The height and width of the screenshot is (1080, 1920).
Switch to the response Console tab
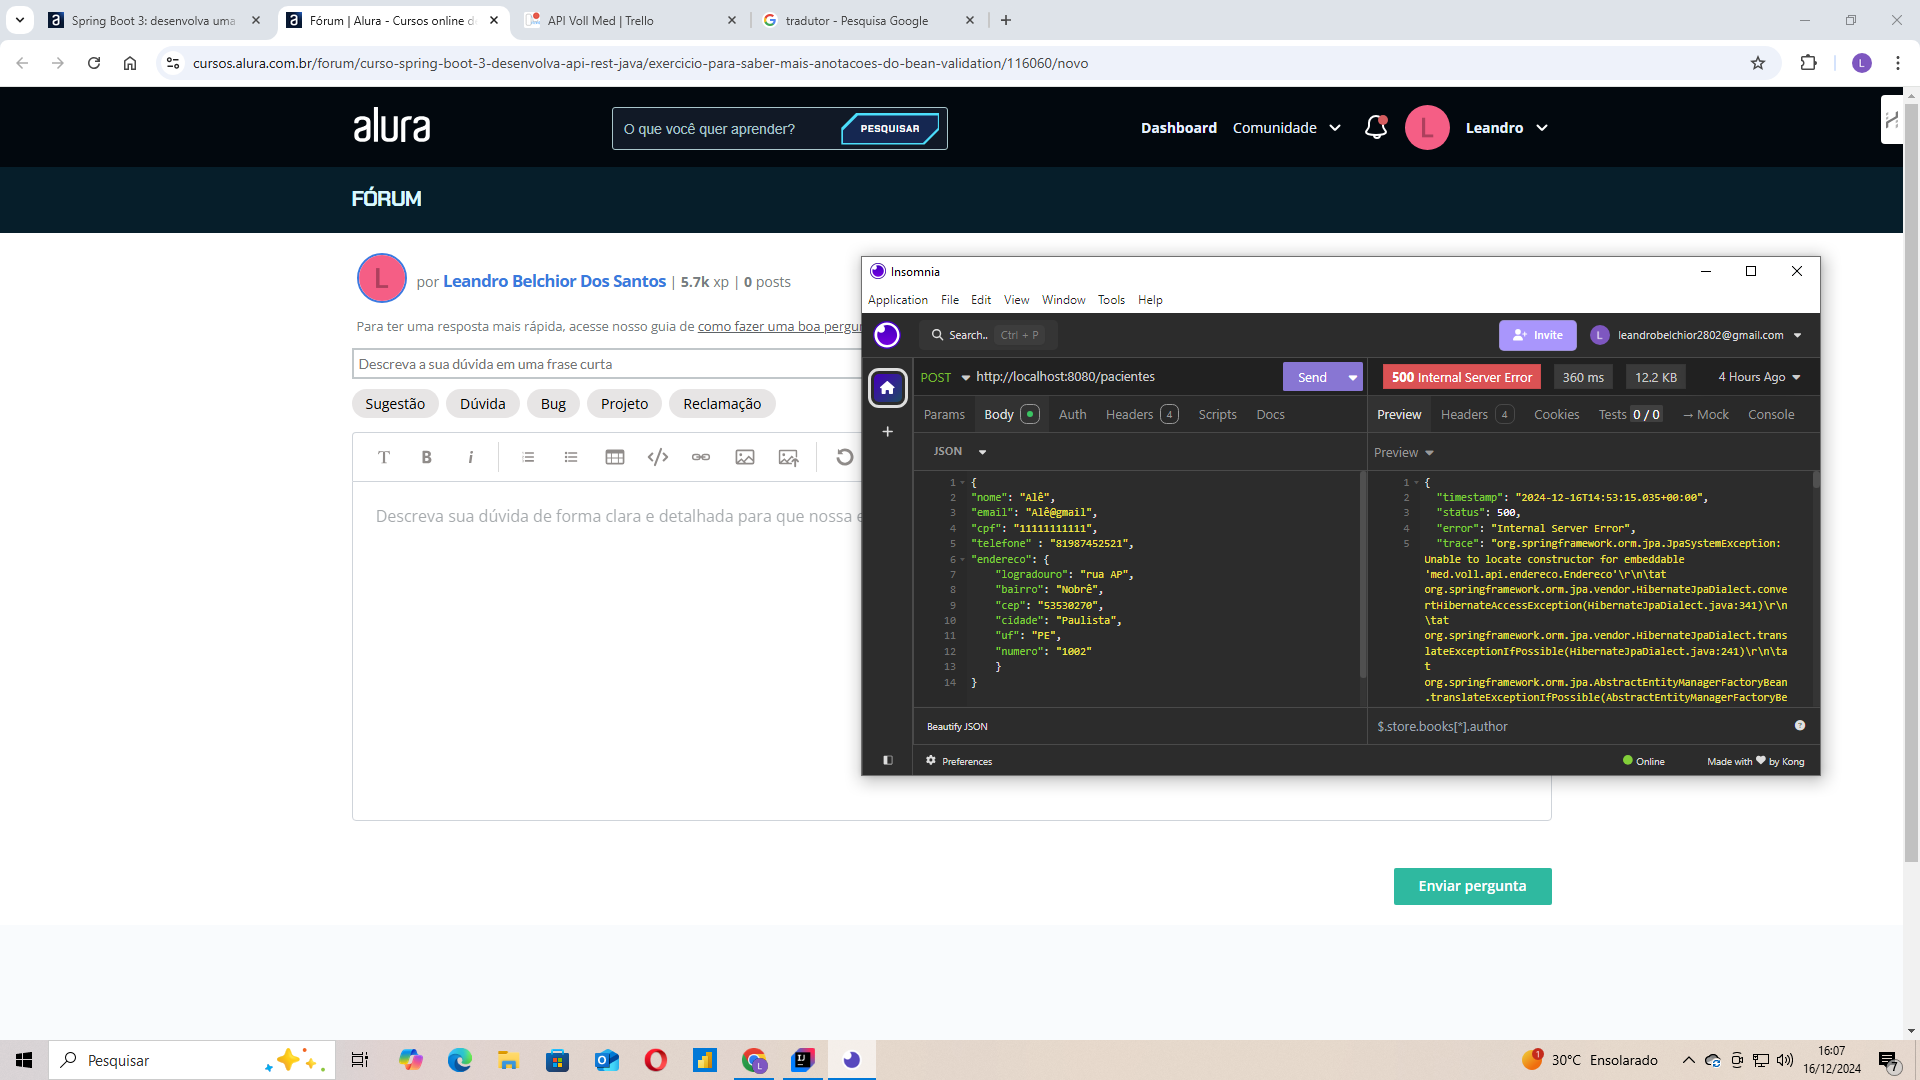click(1771, 415)
